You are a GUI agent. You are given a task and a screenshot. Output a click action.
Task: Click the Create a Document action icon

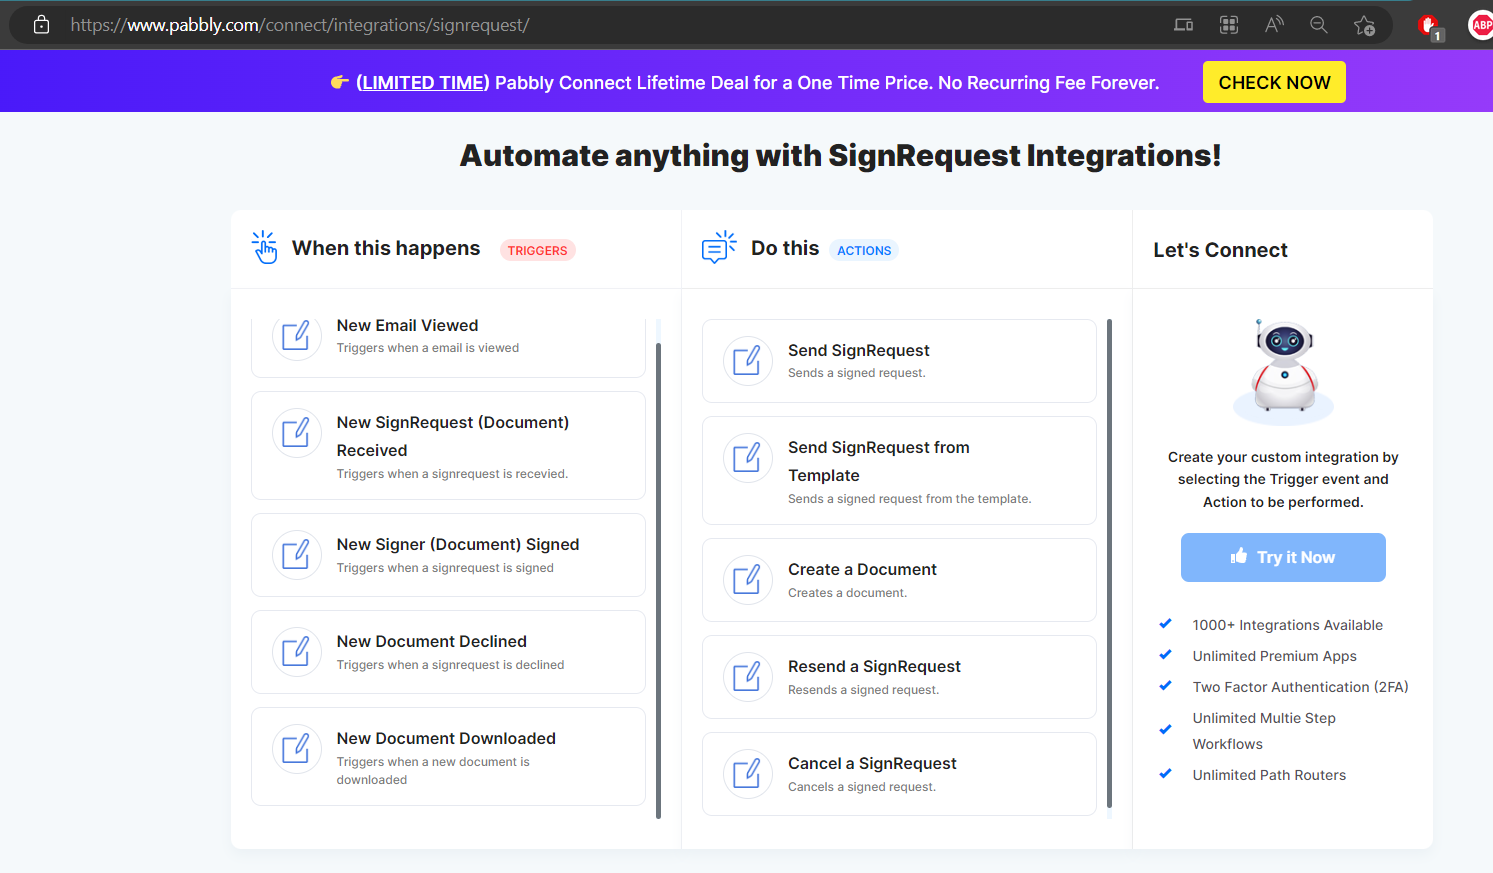(748, 580)
